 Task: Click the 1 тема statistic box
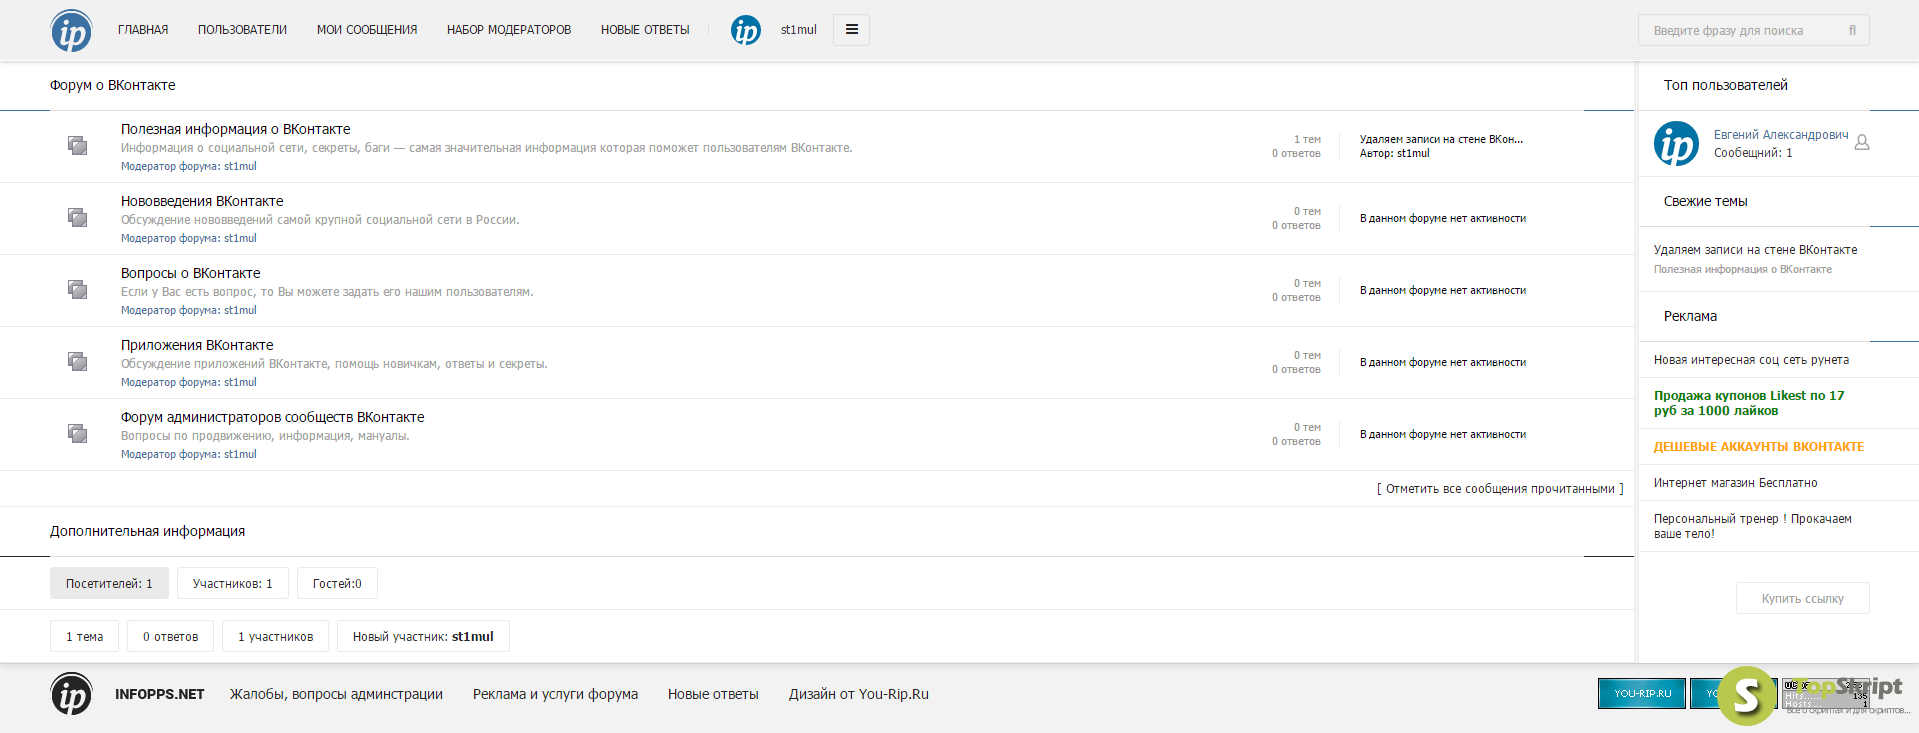[x=84, y=636]
